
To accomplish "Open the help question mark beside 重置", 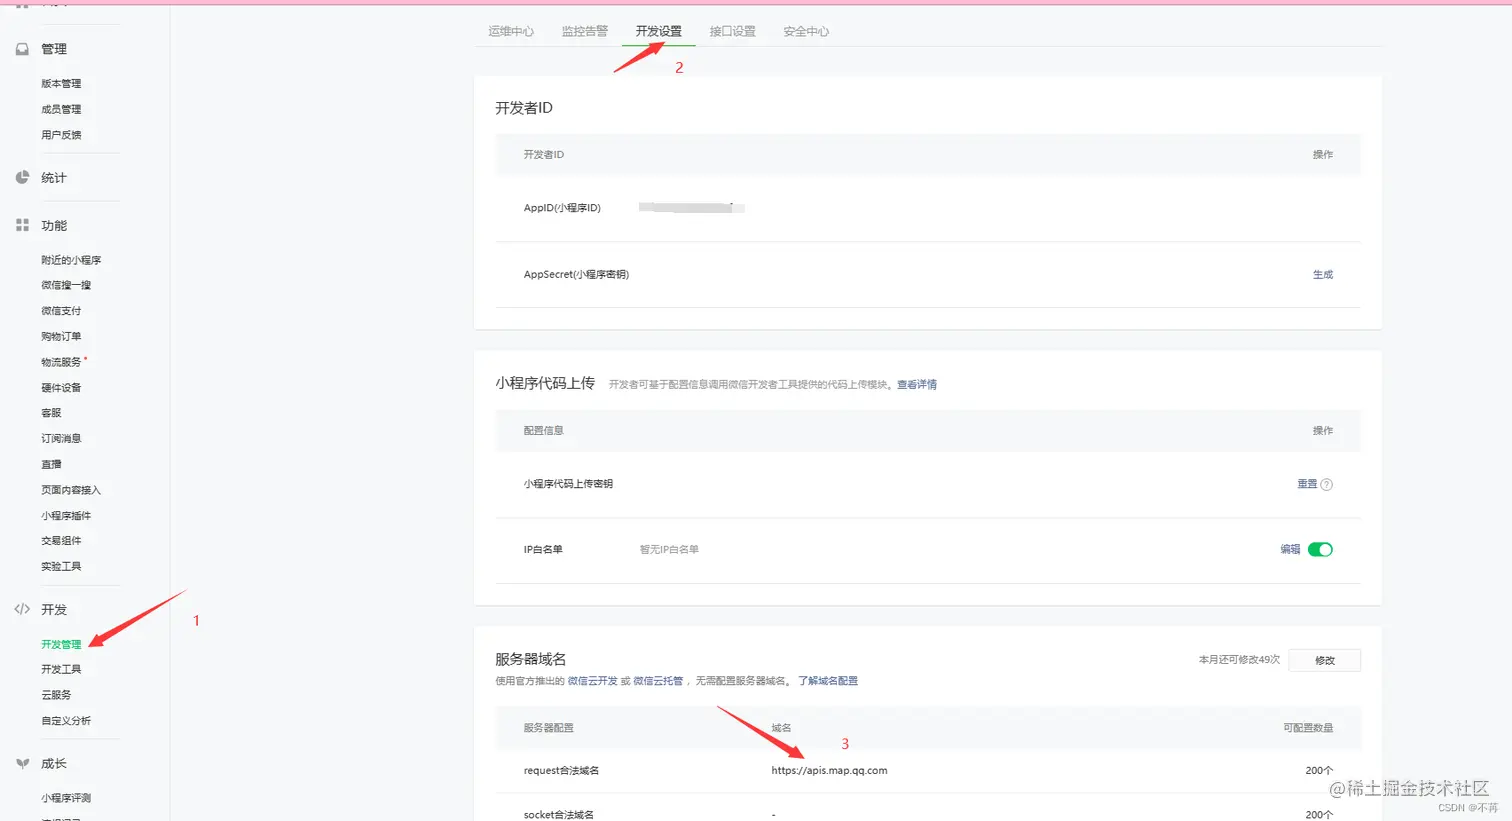I will tap(1328, 483).
